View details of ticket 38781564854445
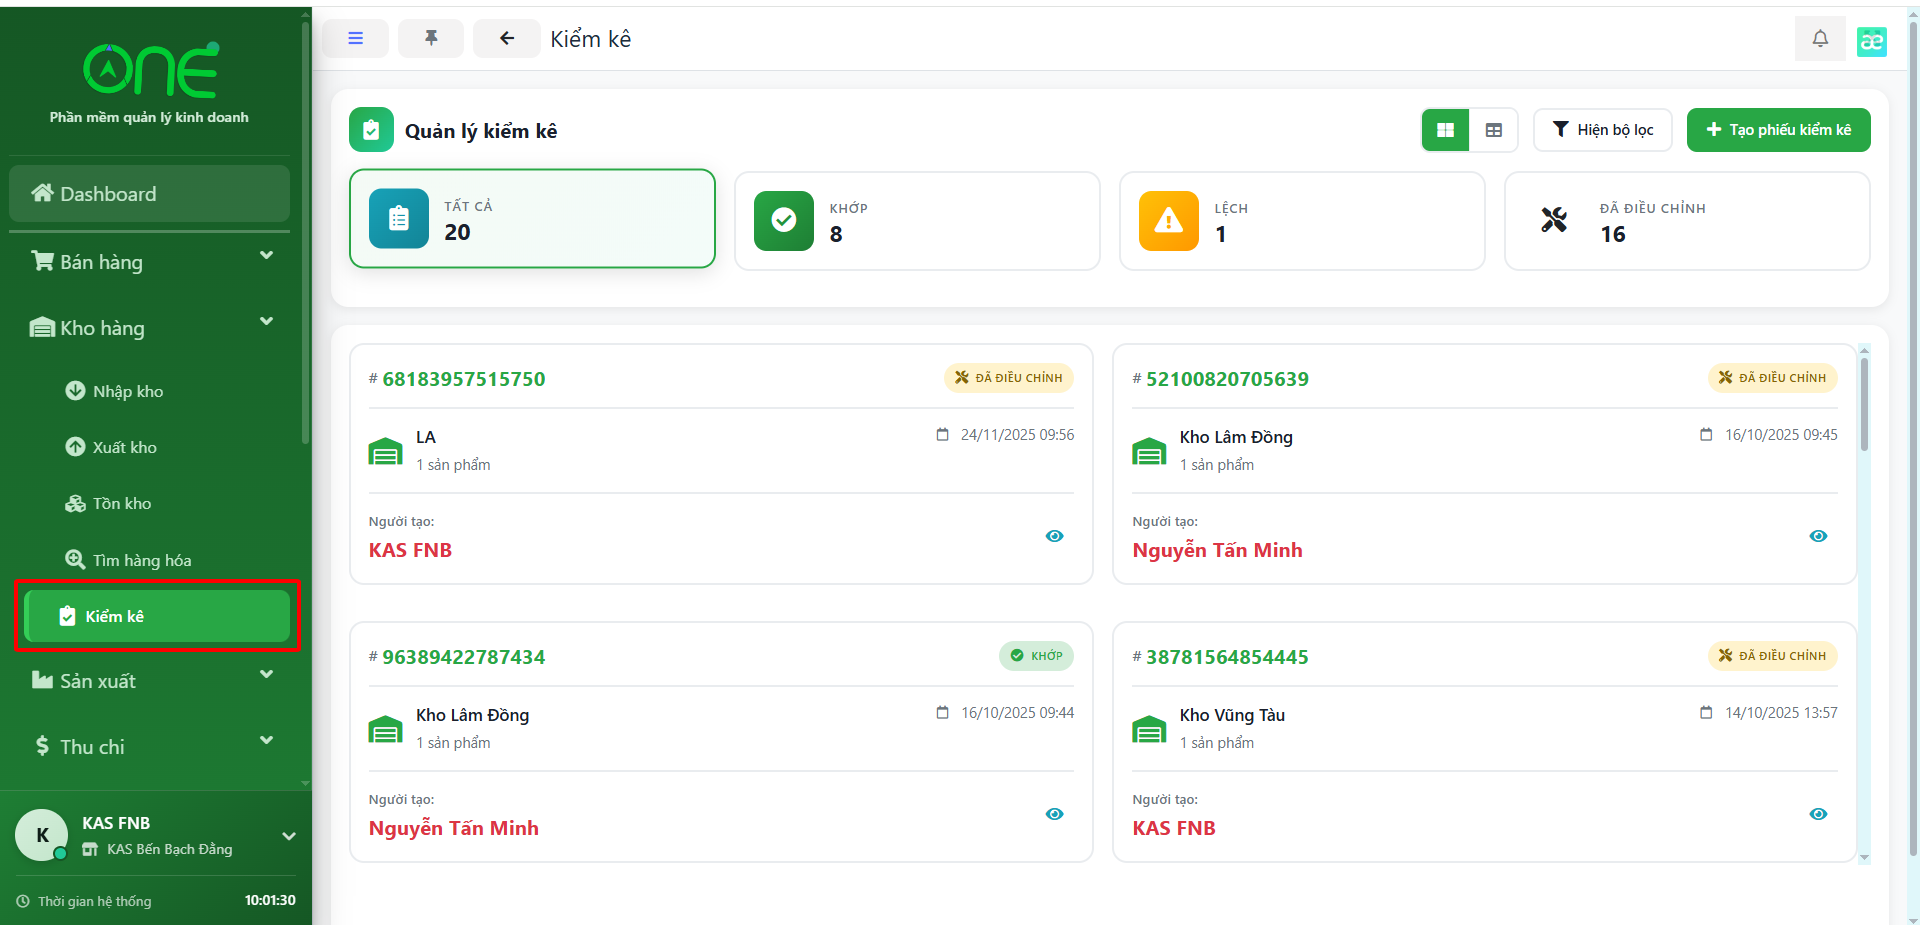 1817,814
